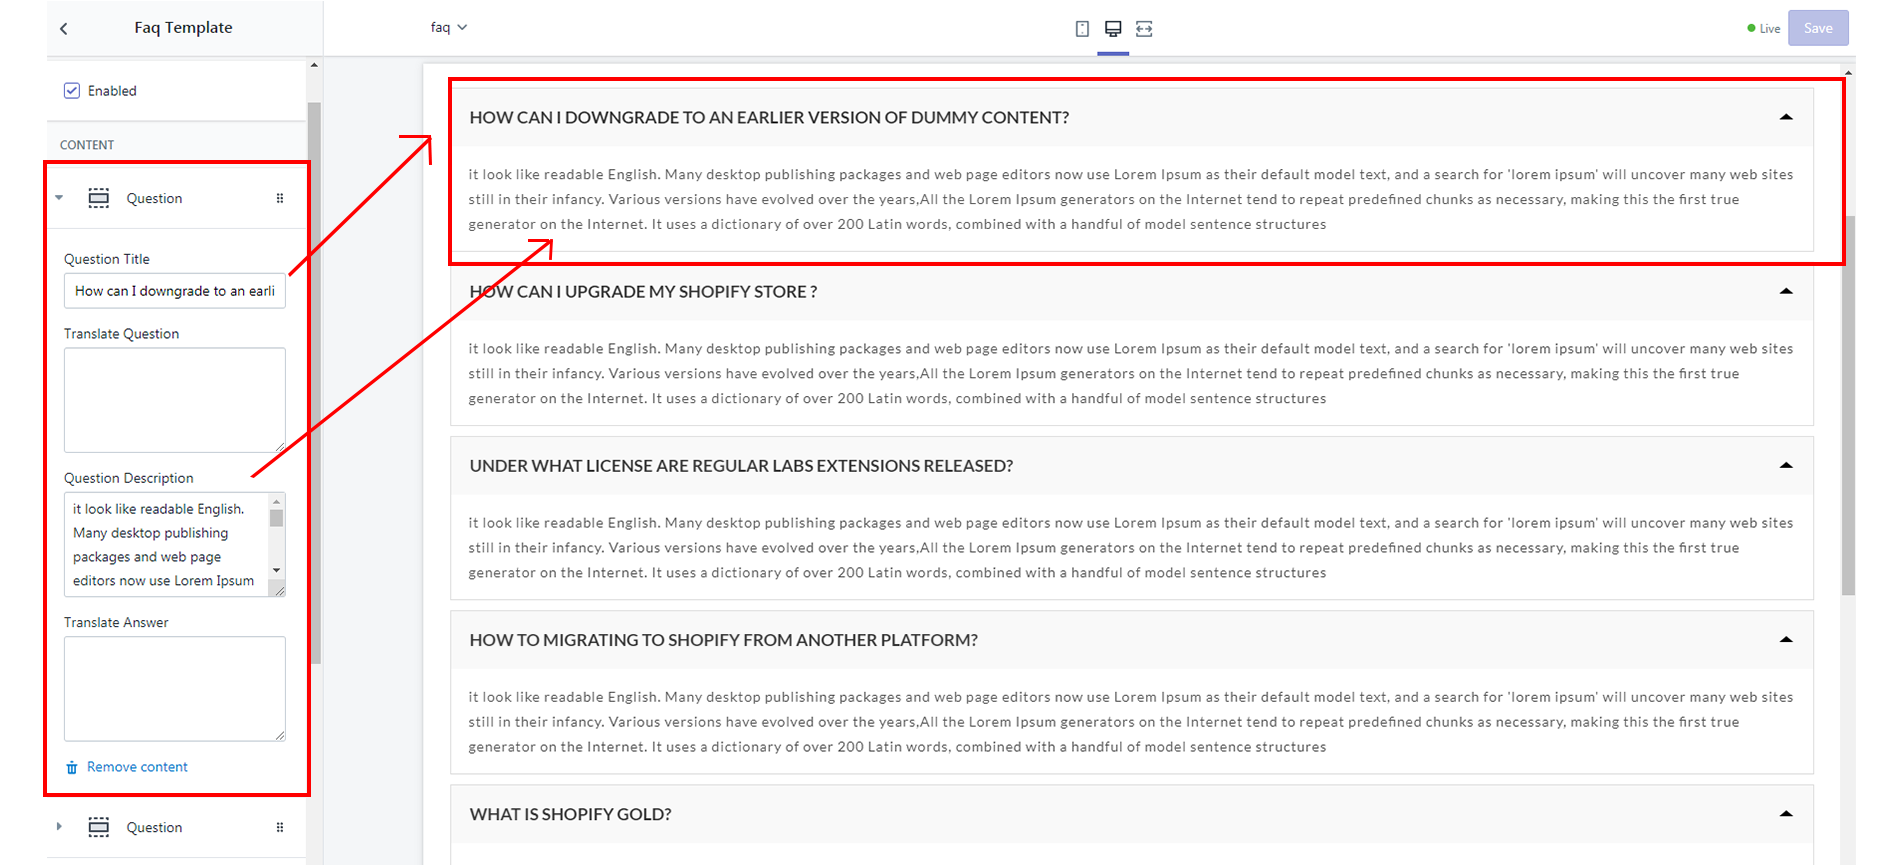
Task: Click the Save button
Action: [x=1817, y=28]
